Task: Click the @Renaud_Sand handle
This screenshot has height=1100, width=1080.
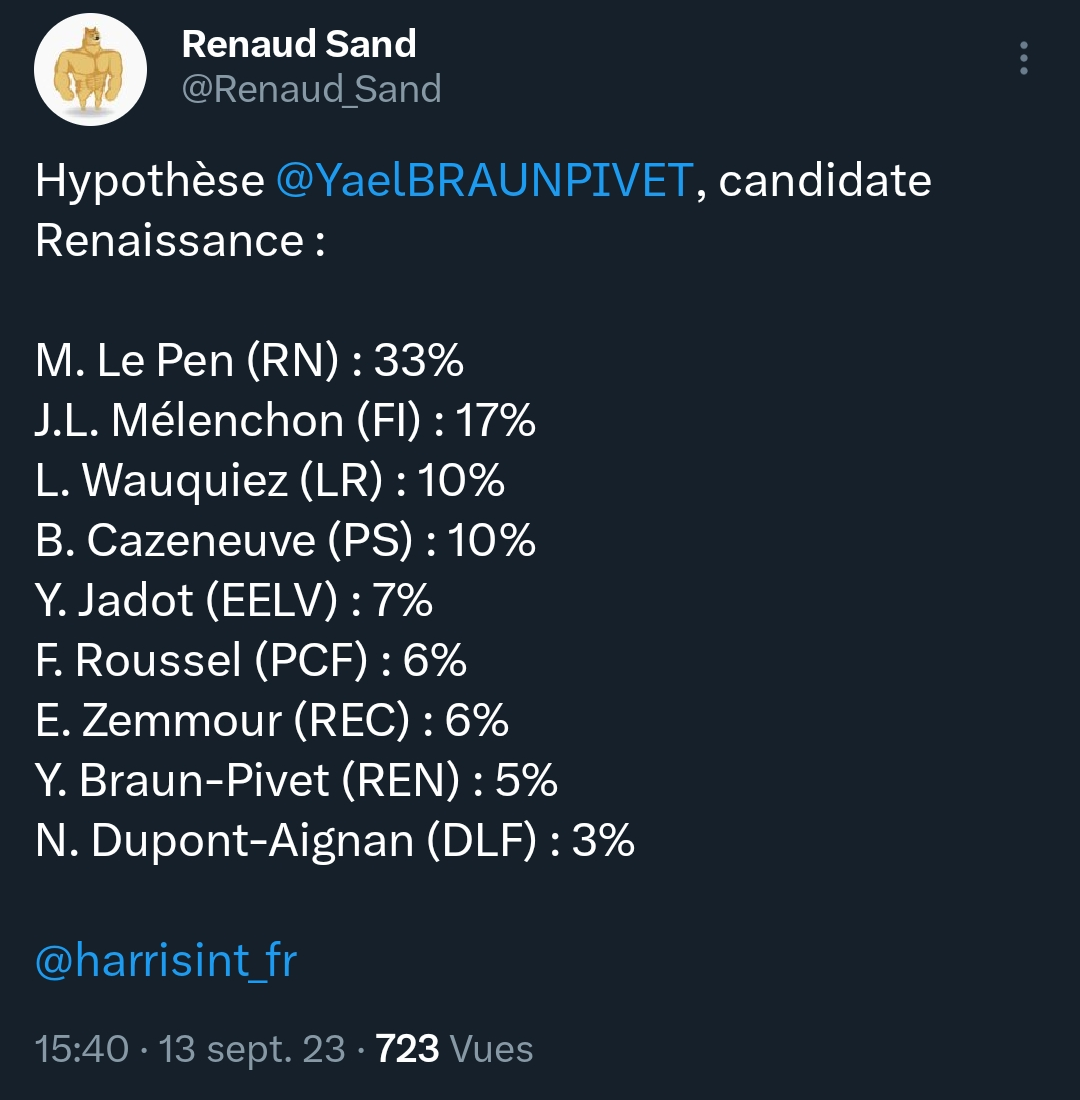Action: [x=312, y=89]
